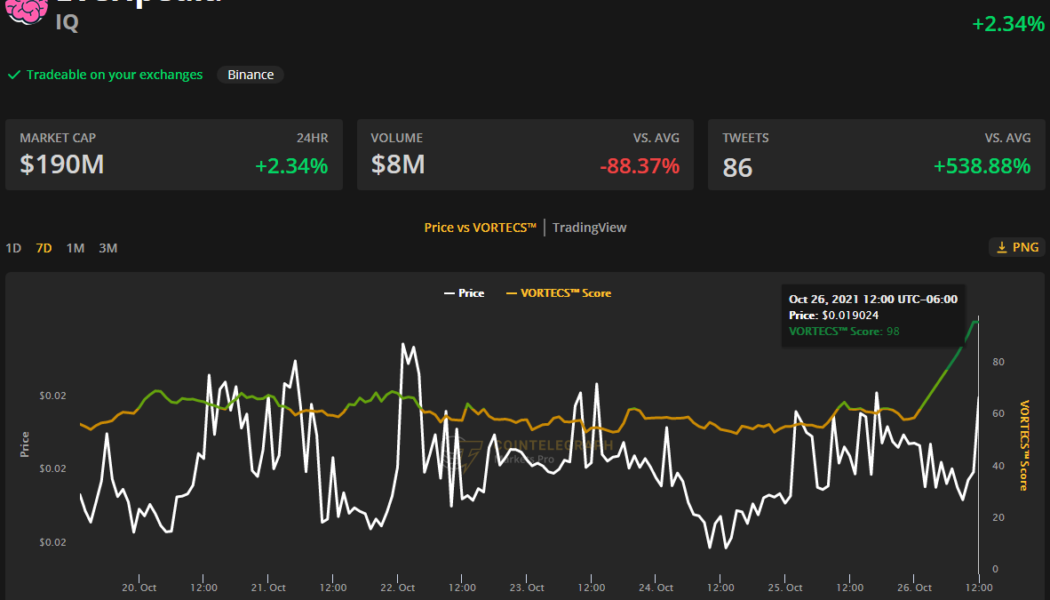Click the TradingView link
Screen dimensions: 1050x600
pos(590,227)
